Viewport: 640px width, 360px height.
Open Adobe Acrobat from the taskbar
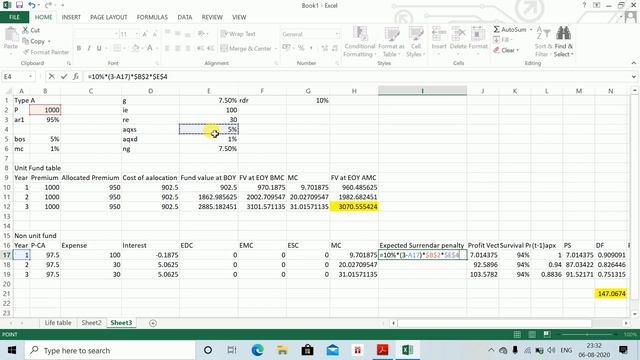pyautogui.click(x=382, y=350)
